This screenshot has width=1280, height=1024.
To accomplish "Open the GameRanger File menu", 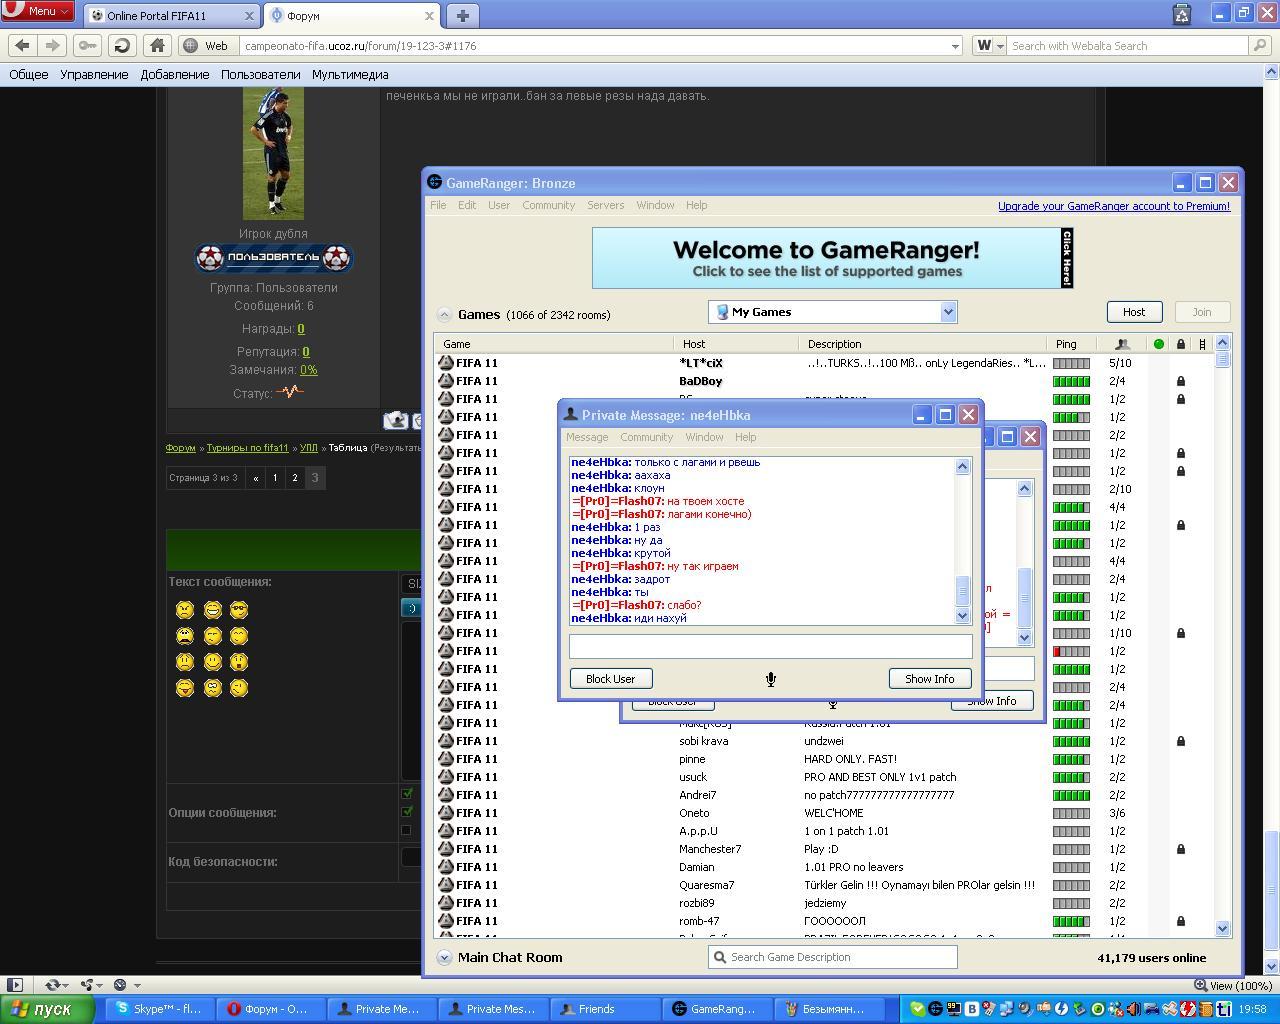I will pos(438,205).
